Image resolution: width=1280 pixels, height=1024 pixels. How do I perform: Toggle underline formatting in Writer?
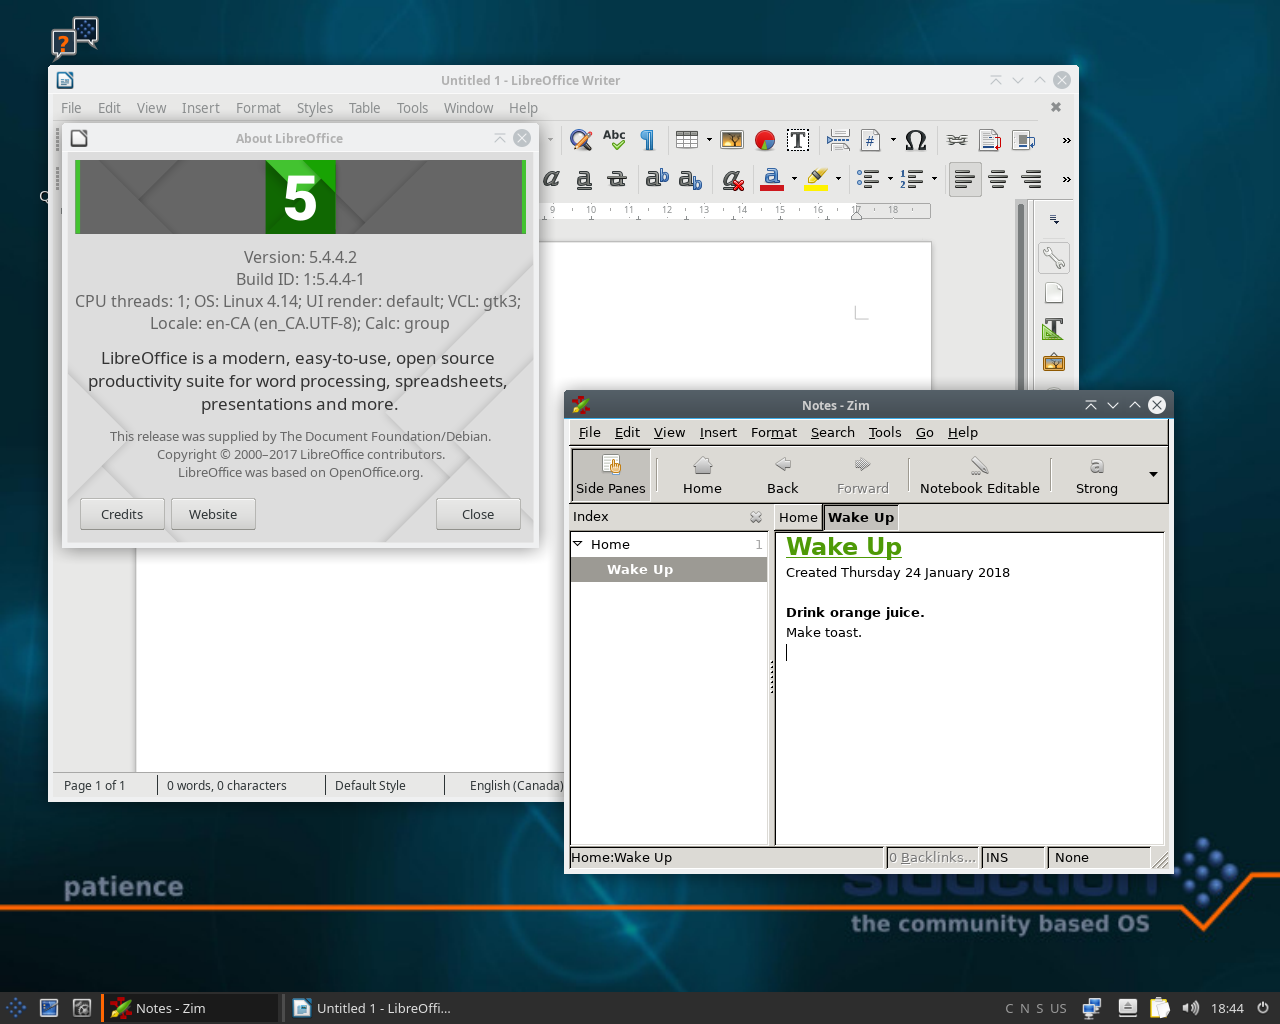point(584,179)
